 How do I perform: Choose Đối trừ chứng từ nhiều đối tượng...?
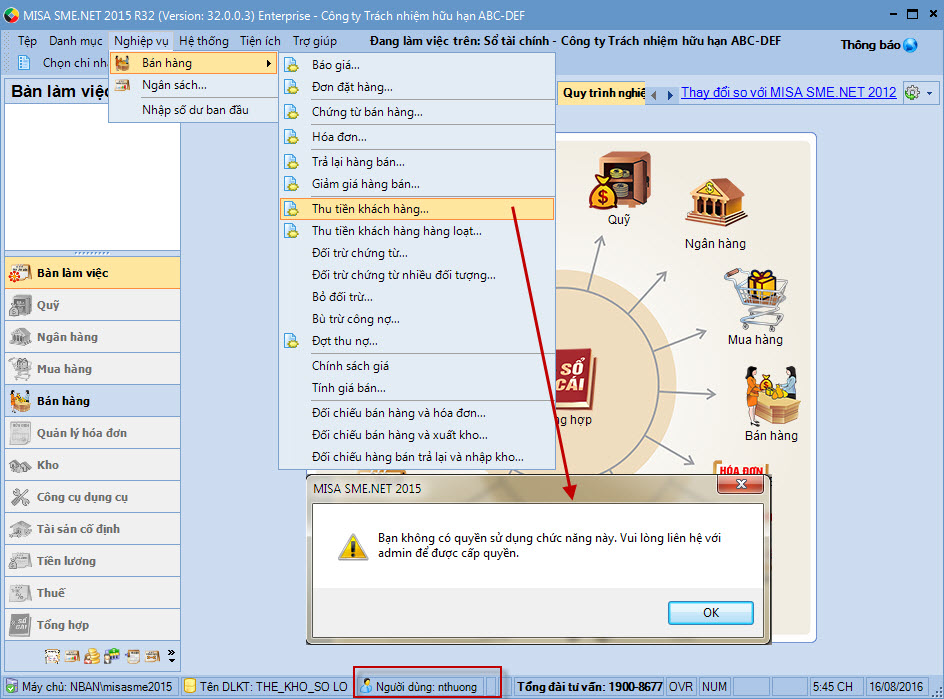[417, 275]
